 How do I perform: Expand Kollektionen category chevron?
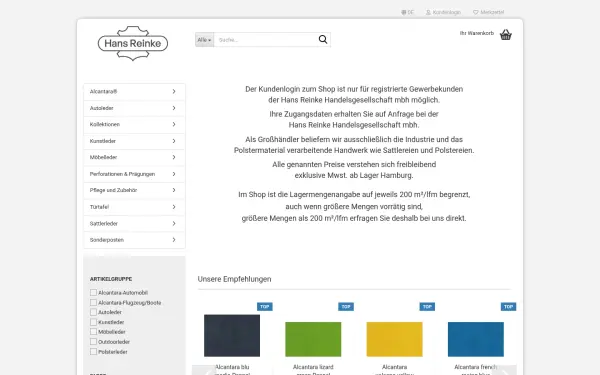click(x=174, y=124)
